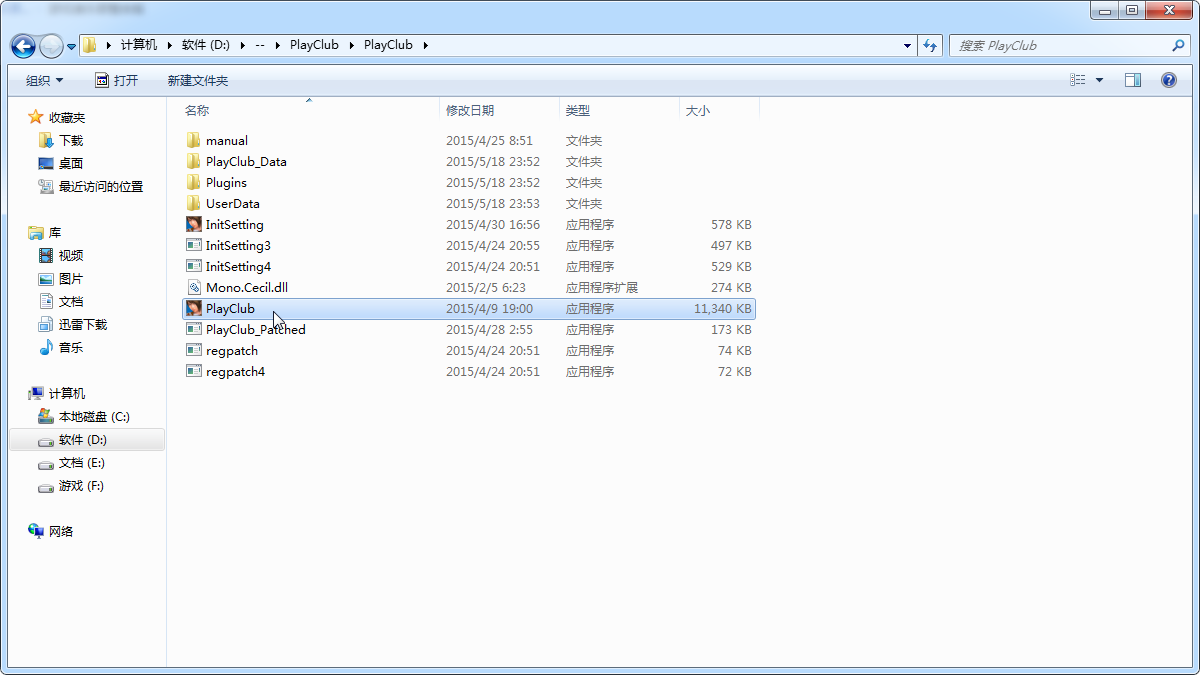Click the 应用程序扩展 type cell
1200x675 pixels.
click(x=602, y=288)
